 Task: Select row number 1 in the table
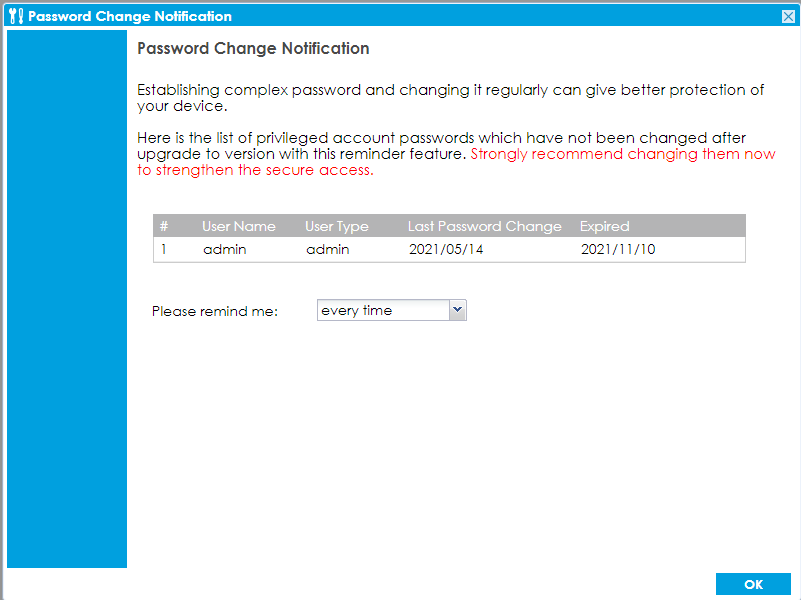pos(164,249)
